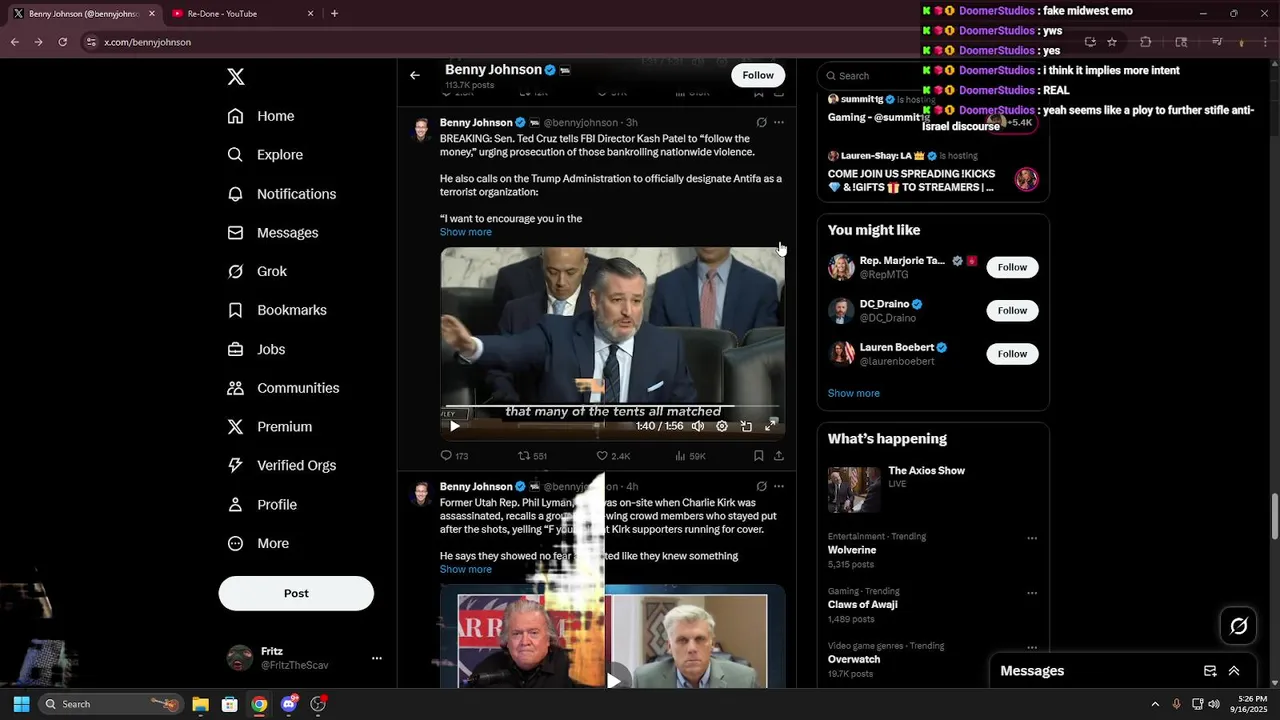The width and height of the screenshot is (1280, 720).
Task: Go back using profile back arrow
Action: [x=415, y=75]
